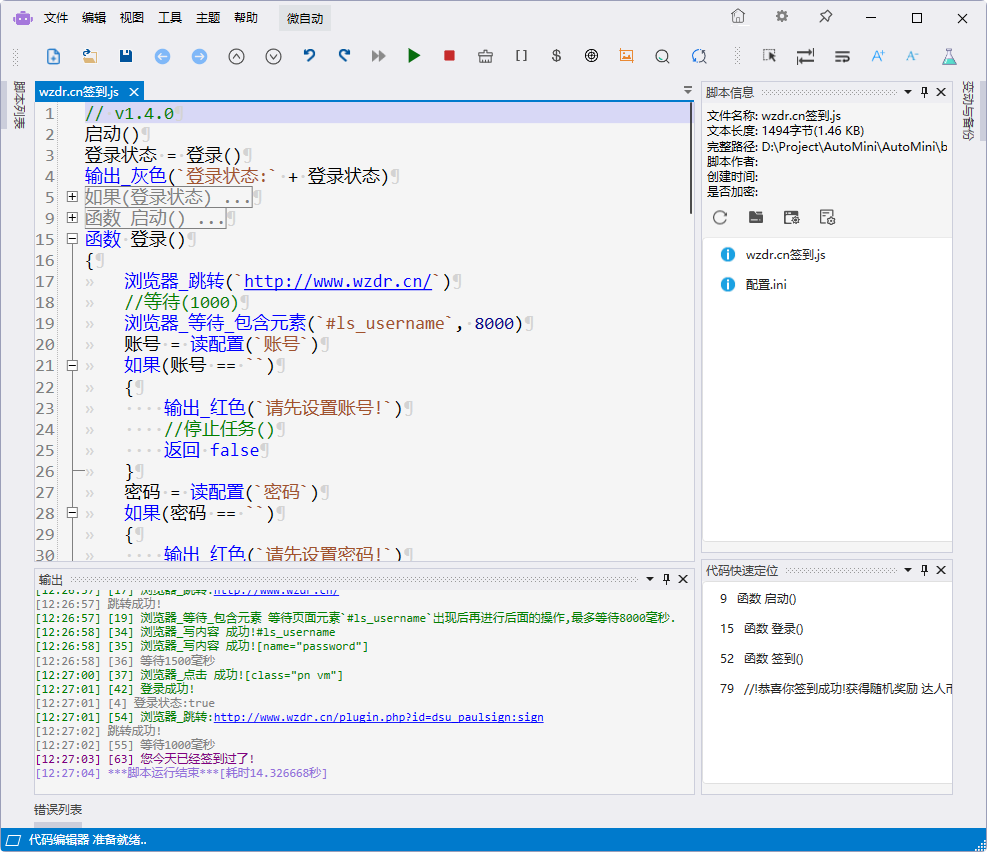Toggle the pin on the 脚本信息 panel

coord(924,92)
